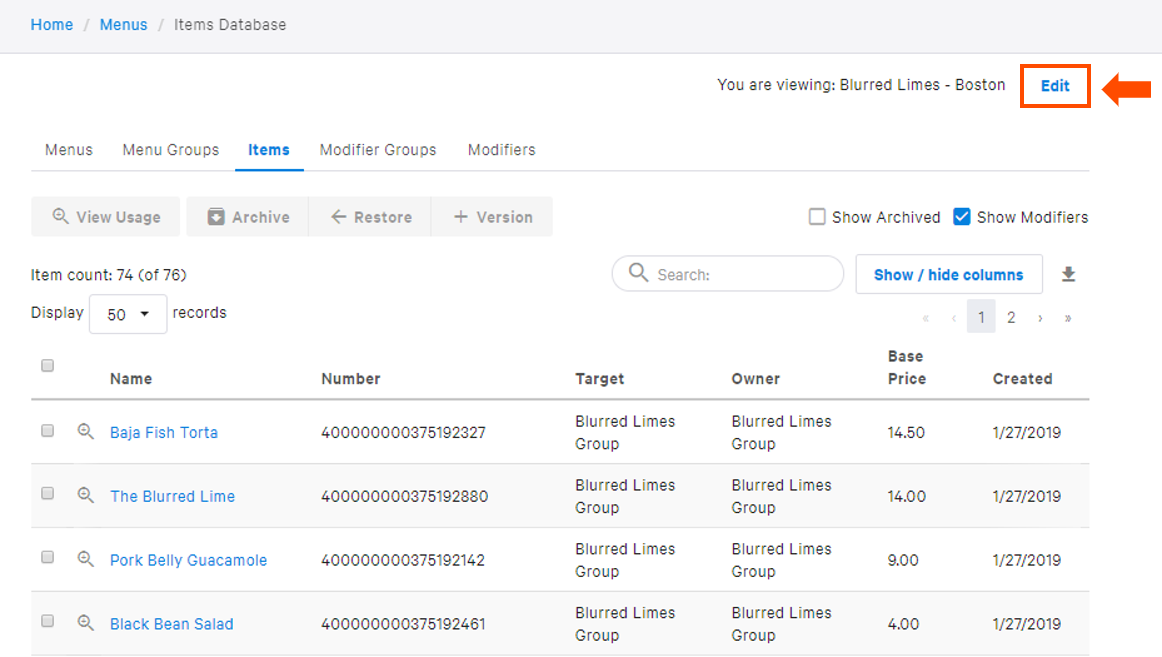The width and height of the screenshot is (1162, 657).
Task: Open the Display records dropdown
Action: [128, 313]
